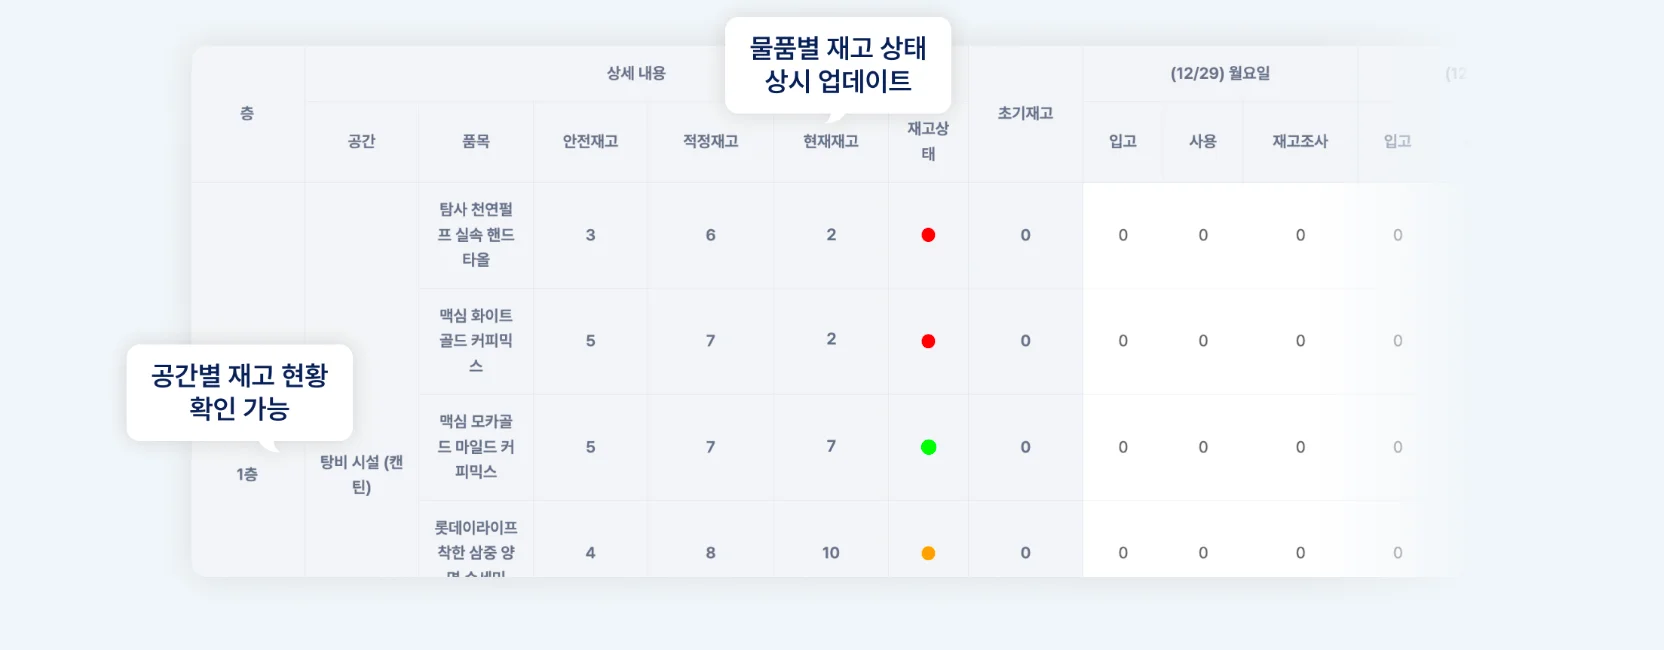Click the 탐사 천연펄프 핸드타올 item name

tap(476, 235)
